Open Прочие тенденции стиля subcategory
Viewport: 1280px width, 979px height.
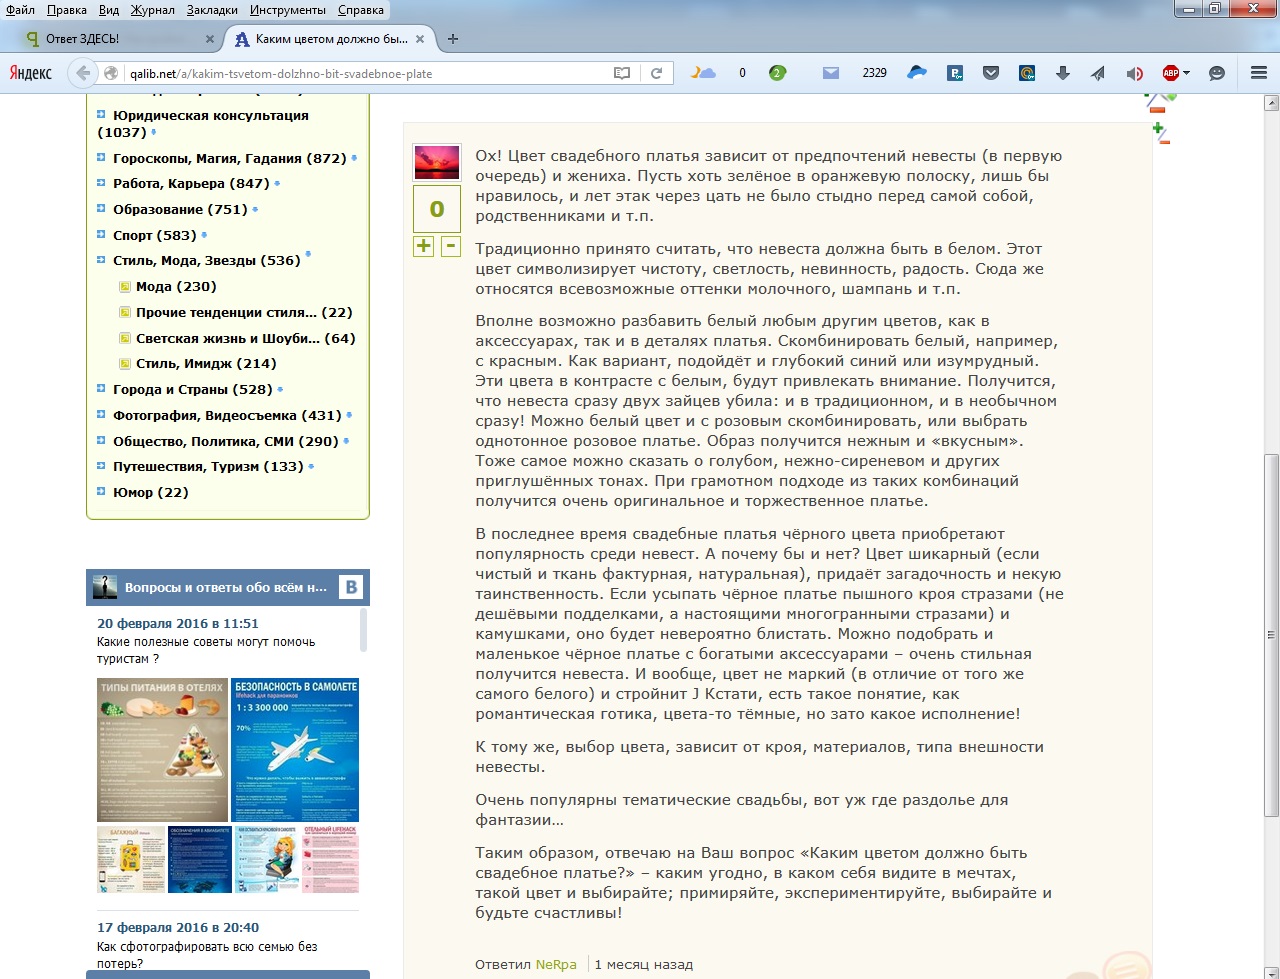[244, 312]
